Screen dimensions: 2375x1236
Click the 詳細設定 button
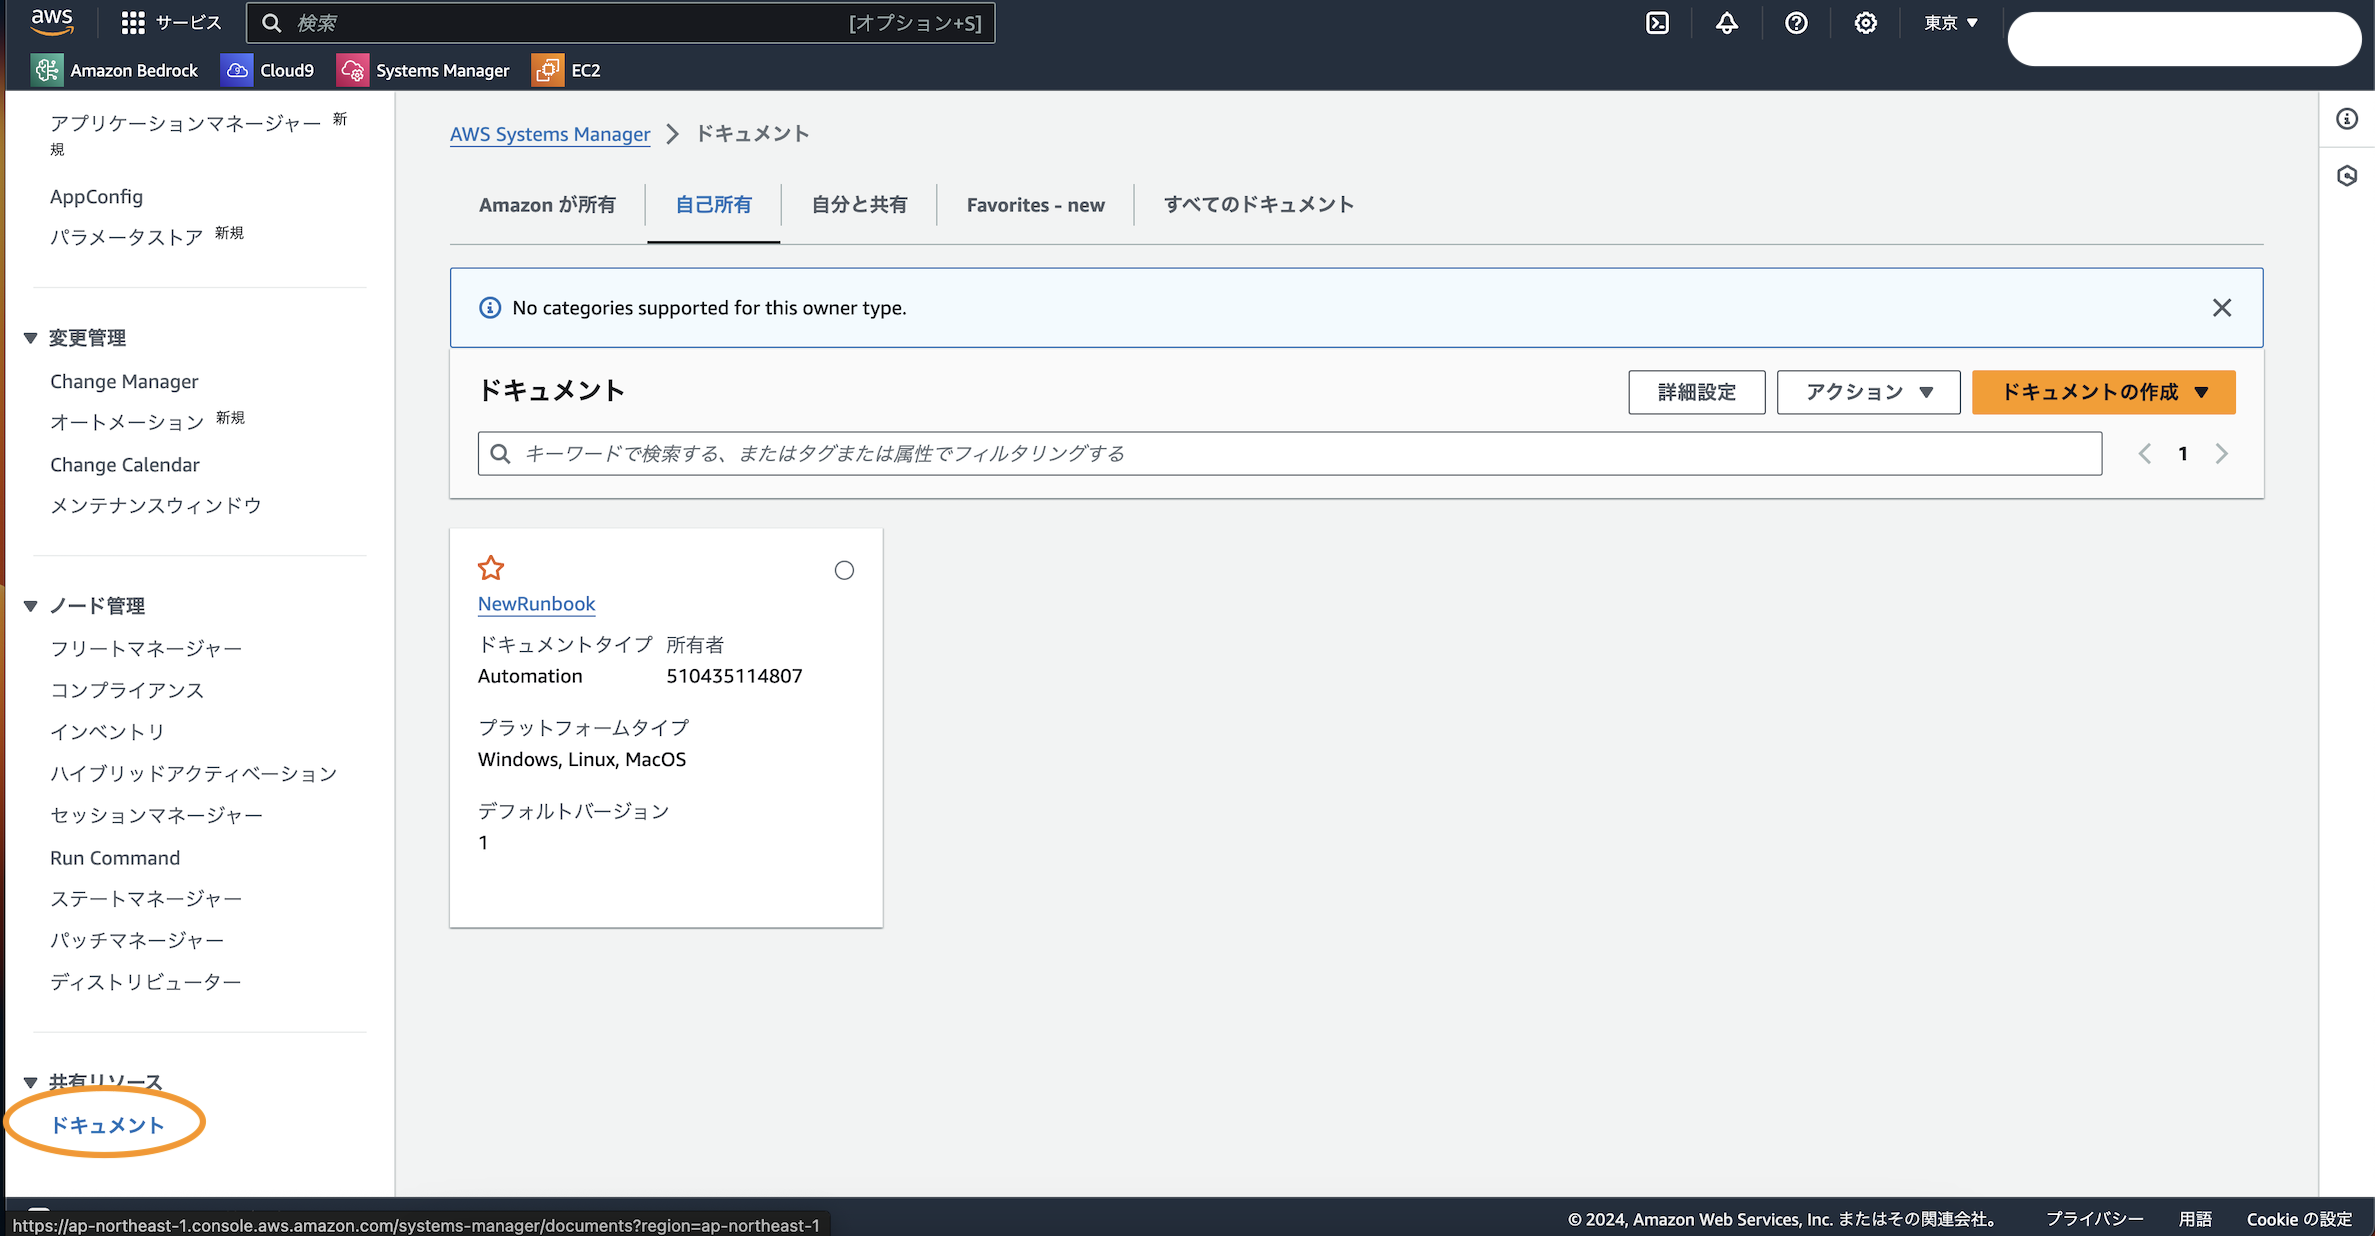(x=1696, y=392)
